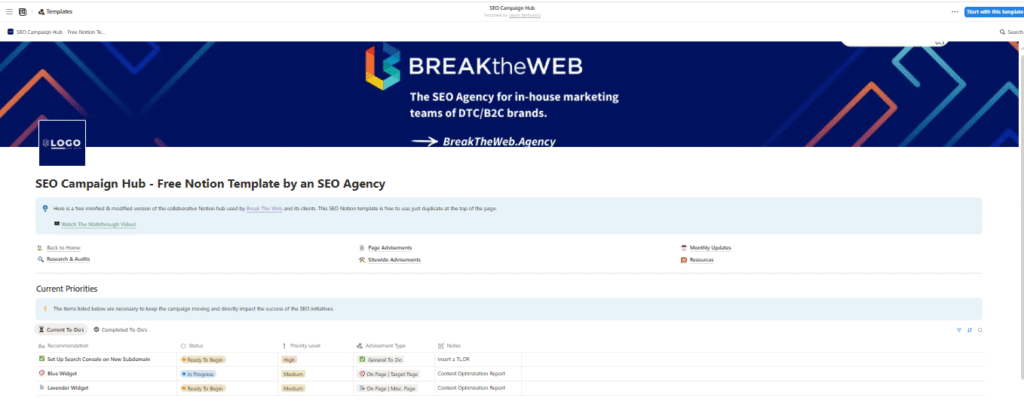This screenshot has height=407, width=1024.
Task: Open the Blue Widget row
Action: click(62, 374)
